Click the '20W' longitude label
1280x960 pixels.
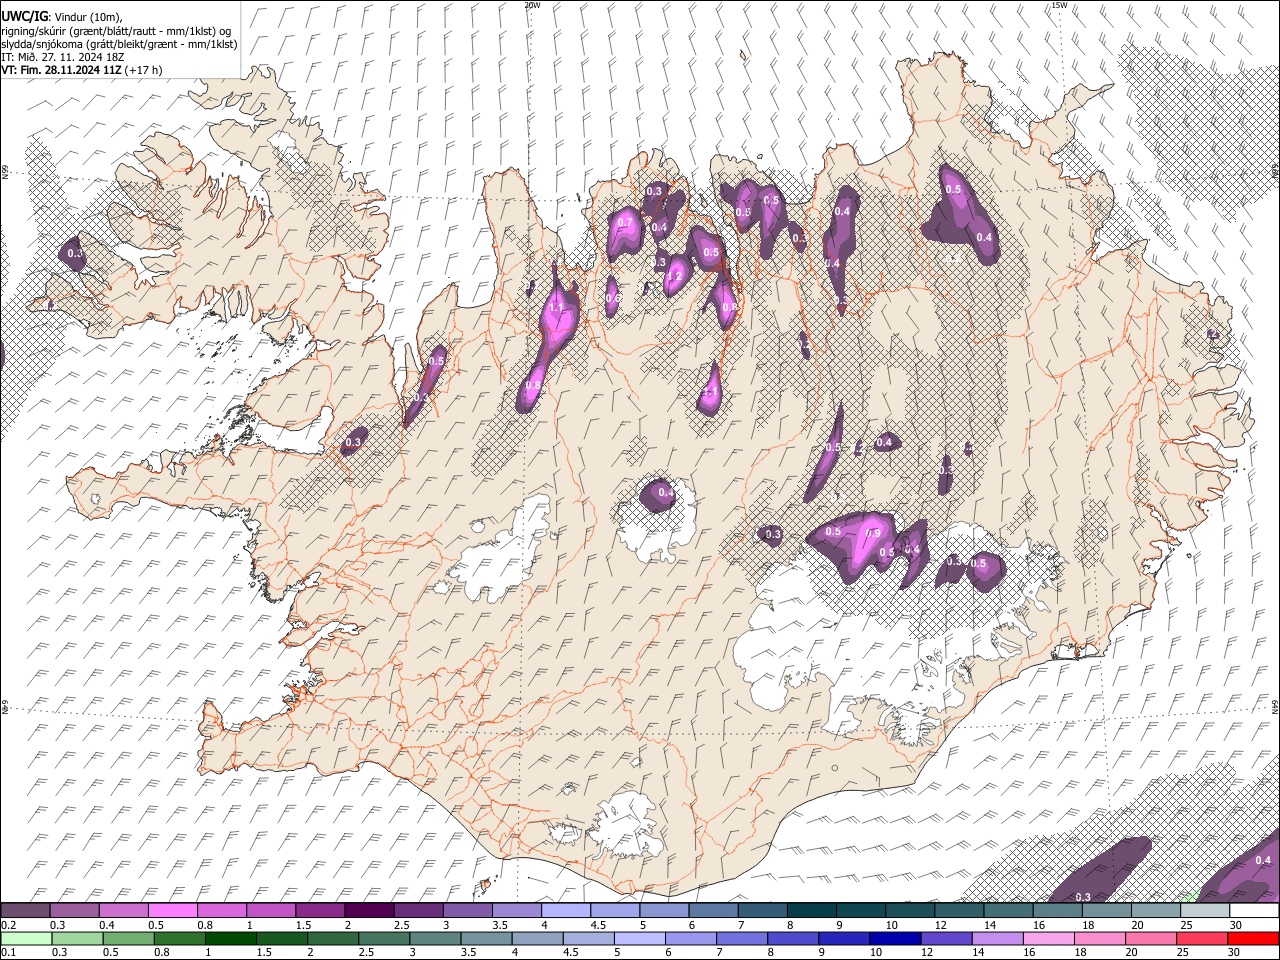(x=533, y=5)
